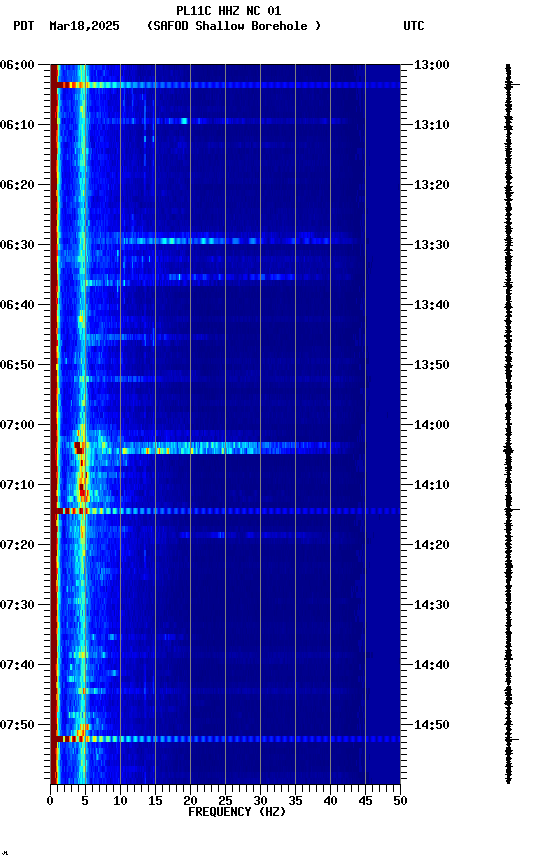The image size is (552, 864).
Task: Click the station title PL11C HHZ NC 01
Action: pyautogui.click(x=229, y=10)
